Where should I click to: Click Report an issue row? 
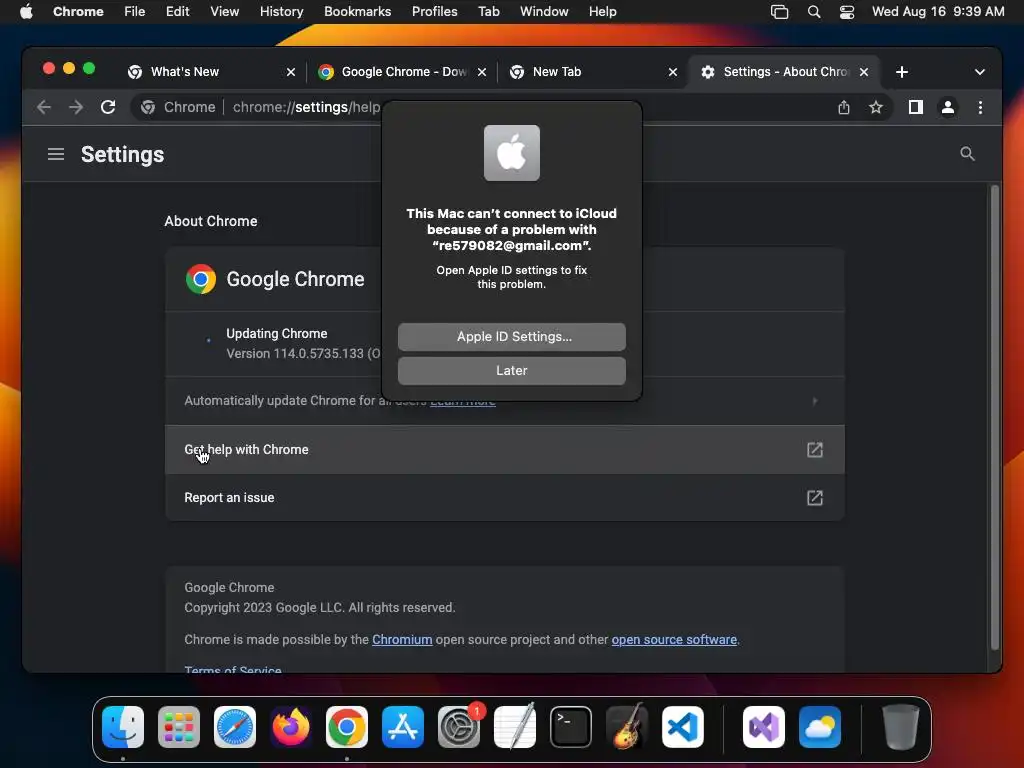click(504, 498)
